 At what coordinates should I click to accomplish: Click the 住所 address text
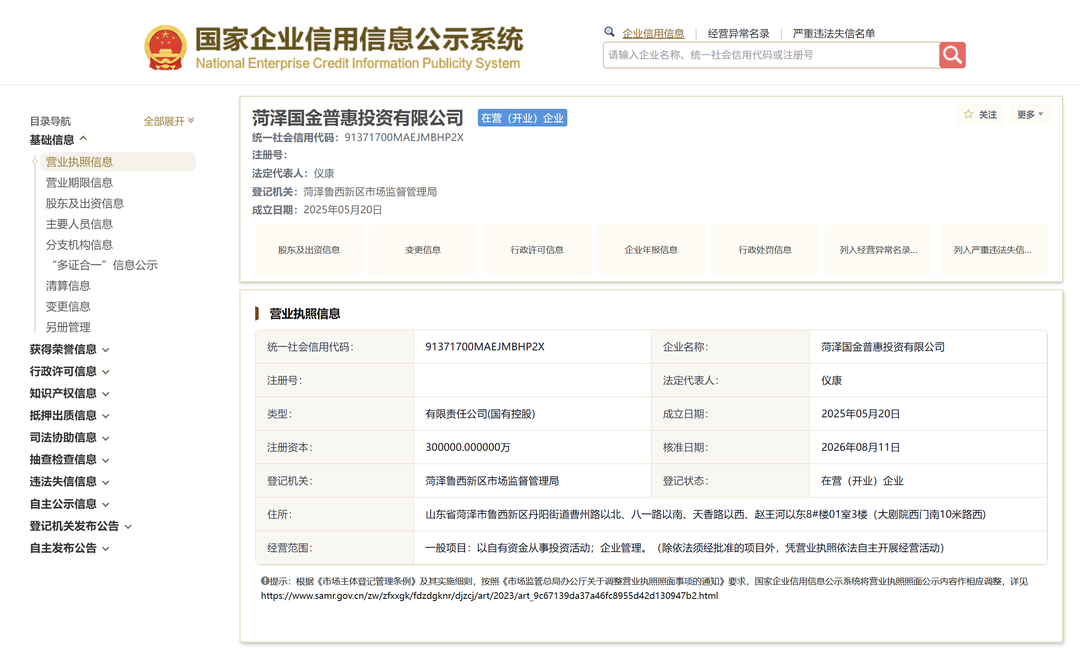(705, 514)
